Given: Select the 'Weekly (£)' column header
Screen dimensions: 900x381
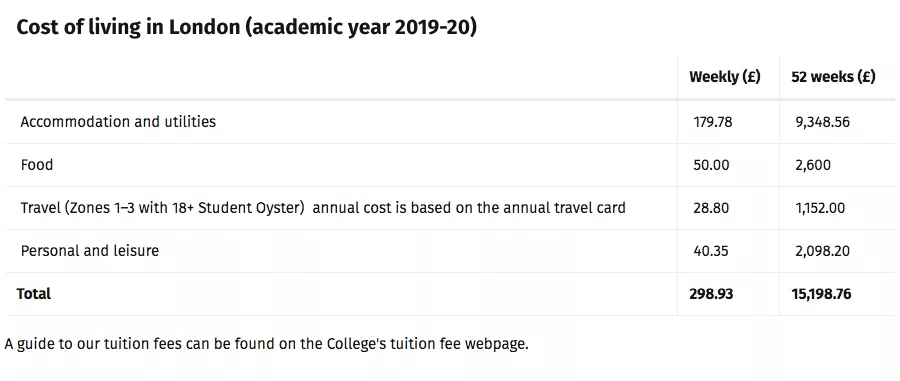Looking at the screenshot, I should click(724, 77).
